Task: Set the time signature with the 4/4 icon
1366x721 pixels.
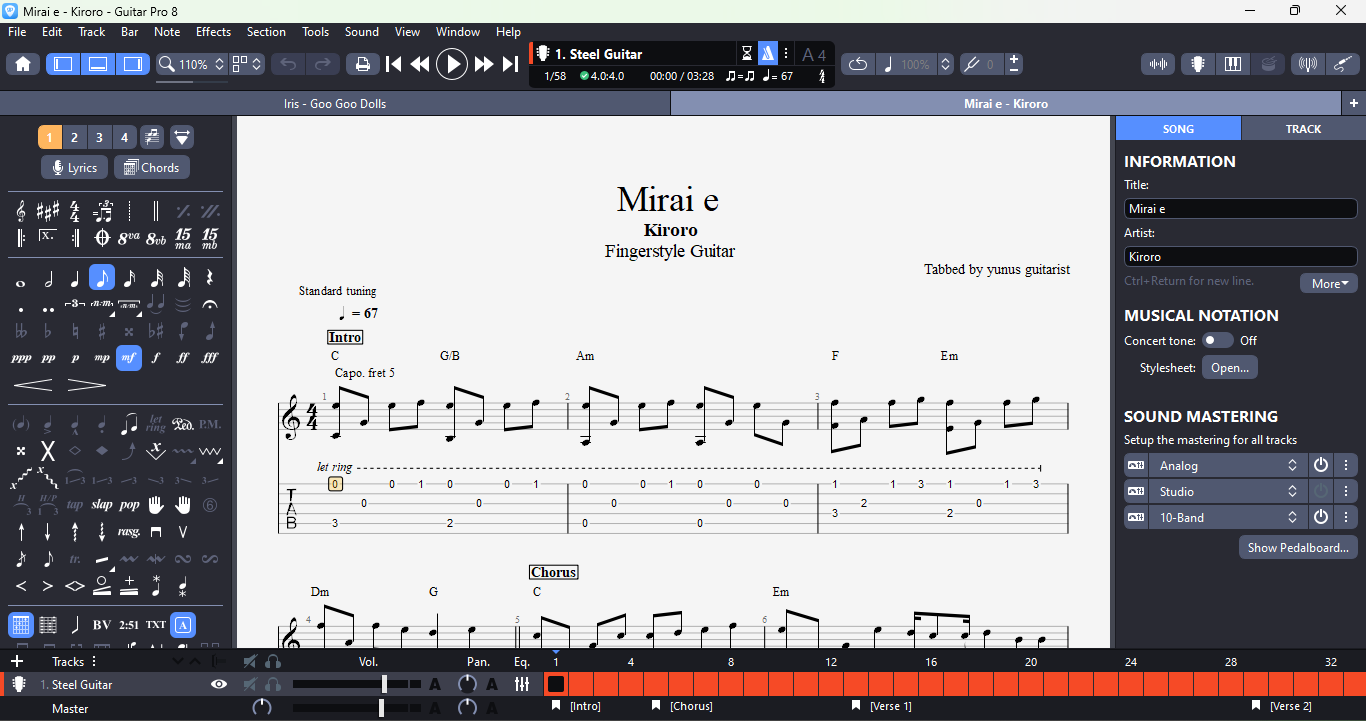Action: tap(75, 211)
